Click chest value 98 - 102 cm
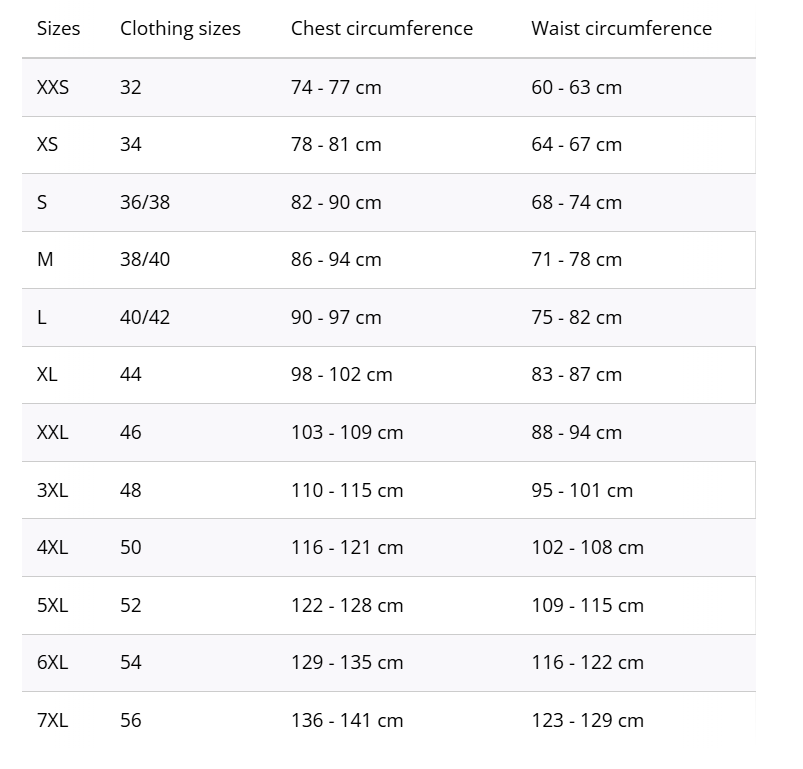 point(341,374)
